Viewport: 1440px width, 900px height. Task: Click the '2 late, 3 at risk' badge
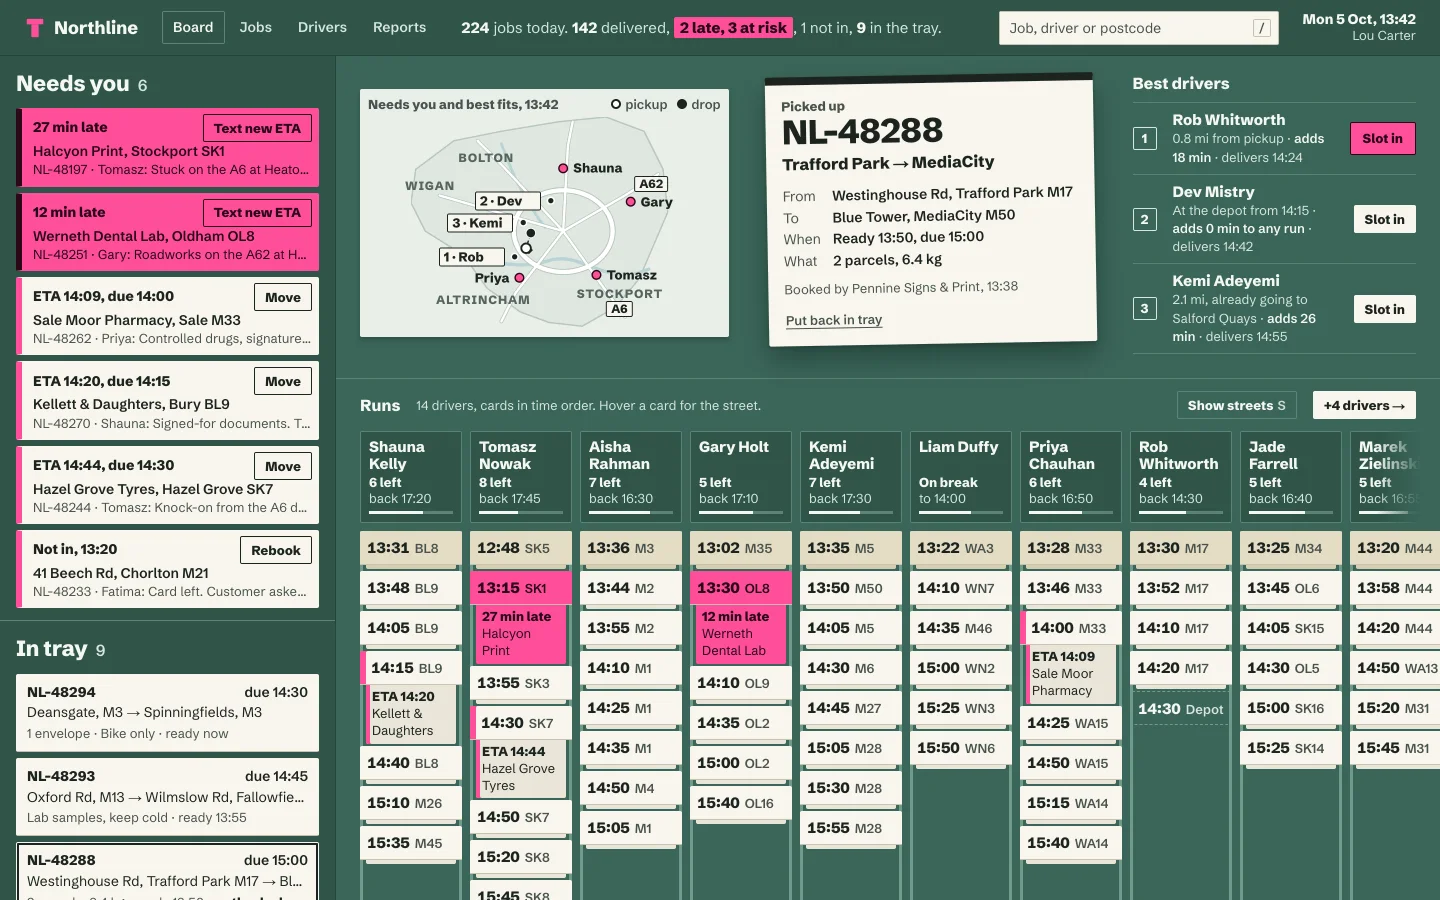point(734,28)
